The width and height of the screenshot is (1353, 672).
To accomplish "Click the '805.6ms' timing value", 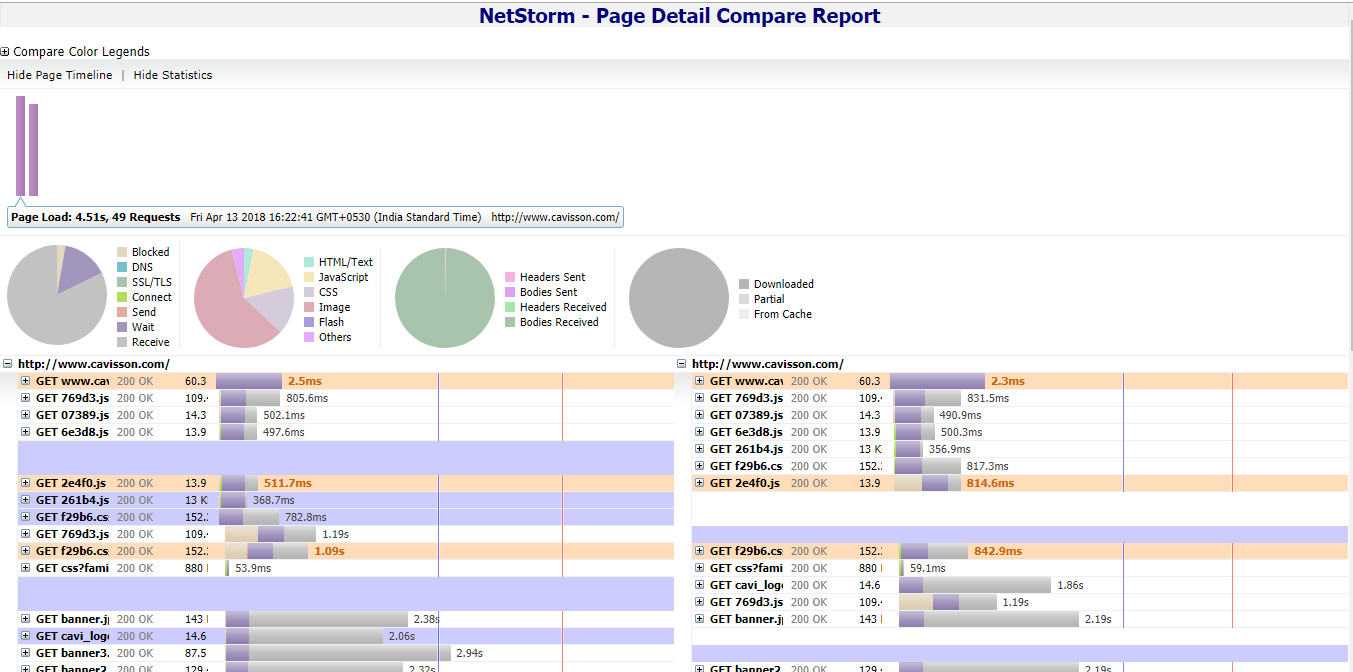I will [x=307, y=398].
